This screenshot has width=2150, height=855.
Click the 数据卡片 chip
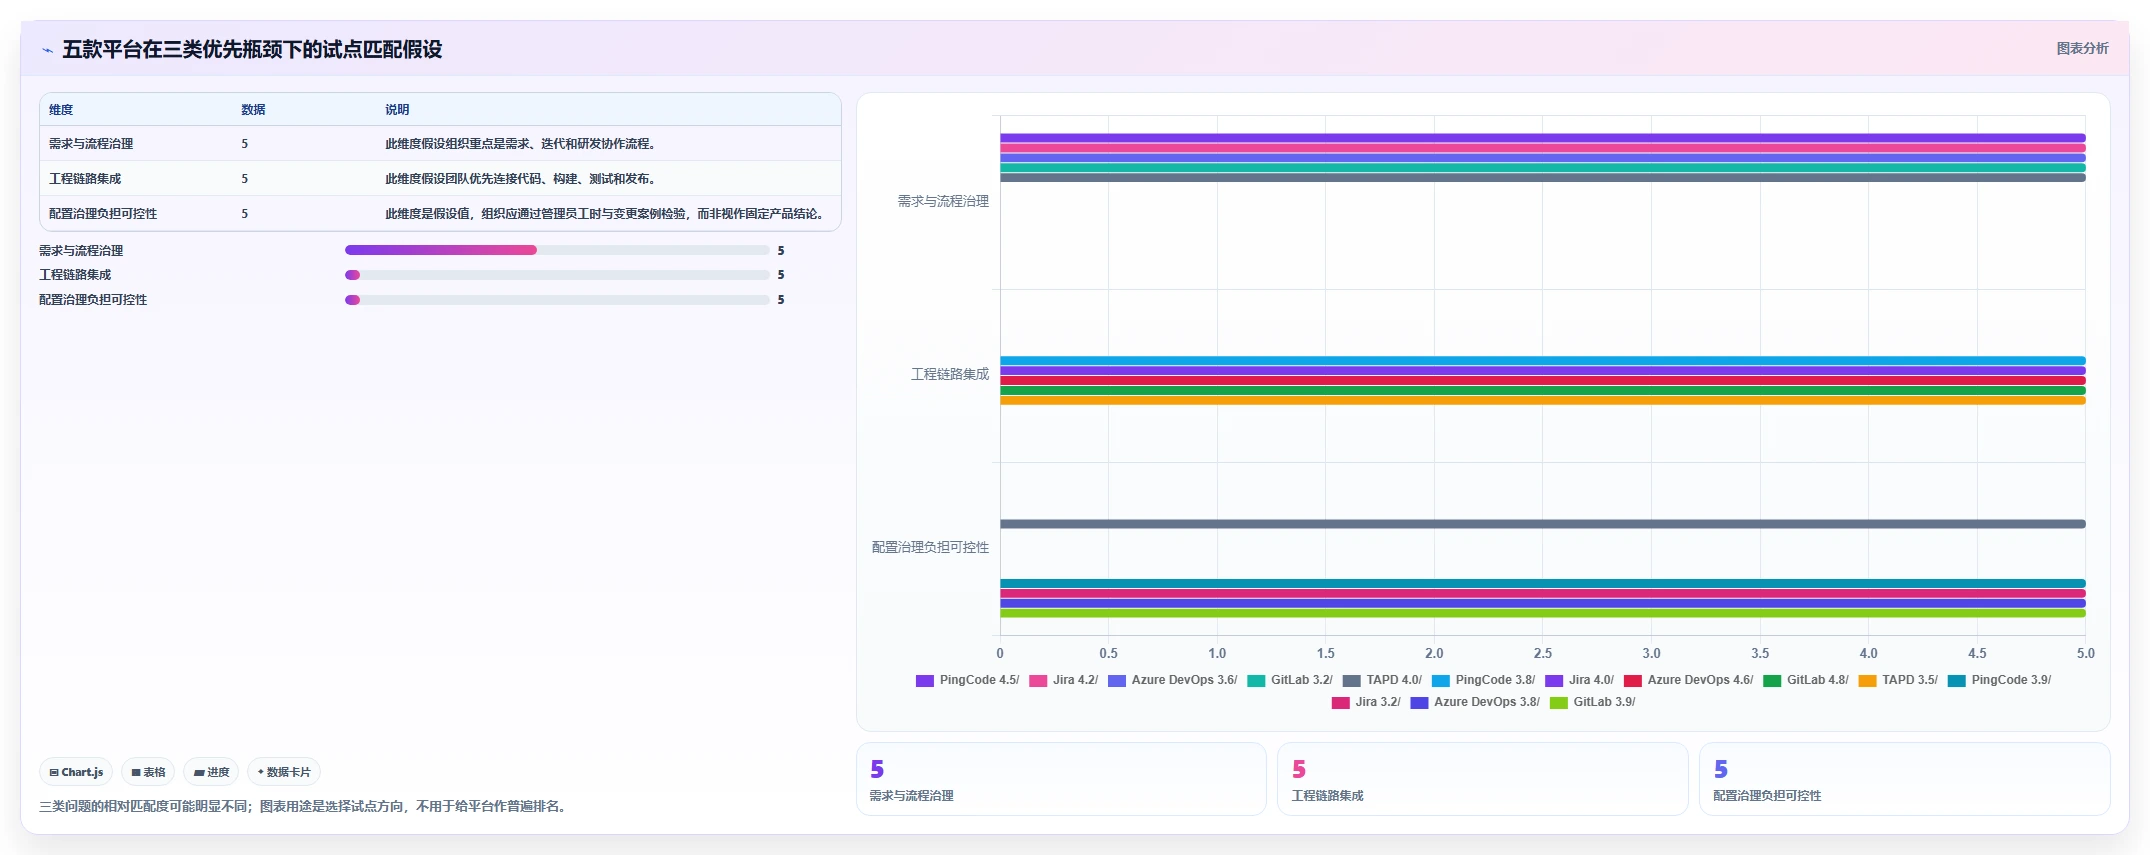point(284,772)
